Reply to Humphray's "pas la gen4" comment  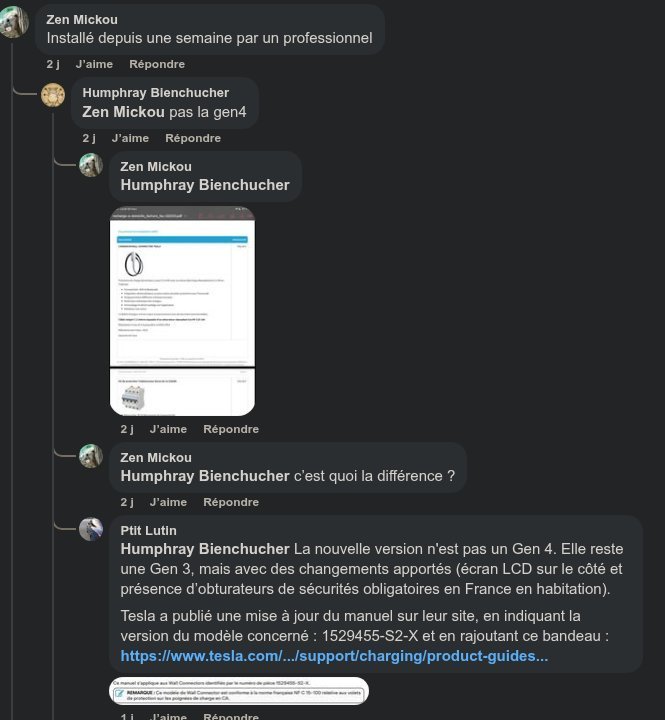193,138
